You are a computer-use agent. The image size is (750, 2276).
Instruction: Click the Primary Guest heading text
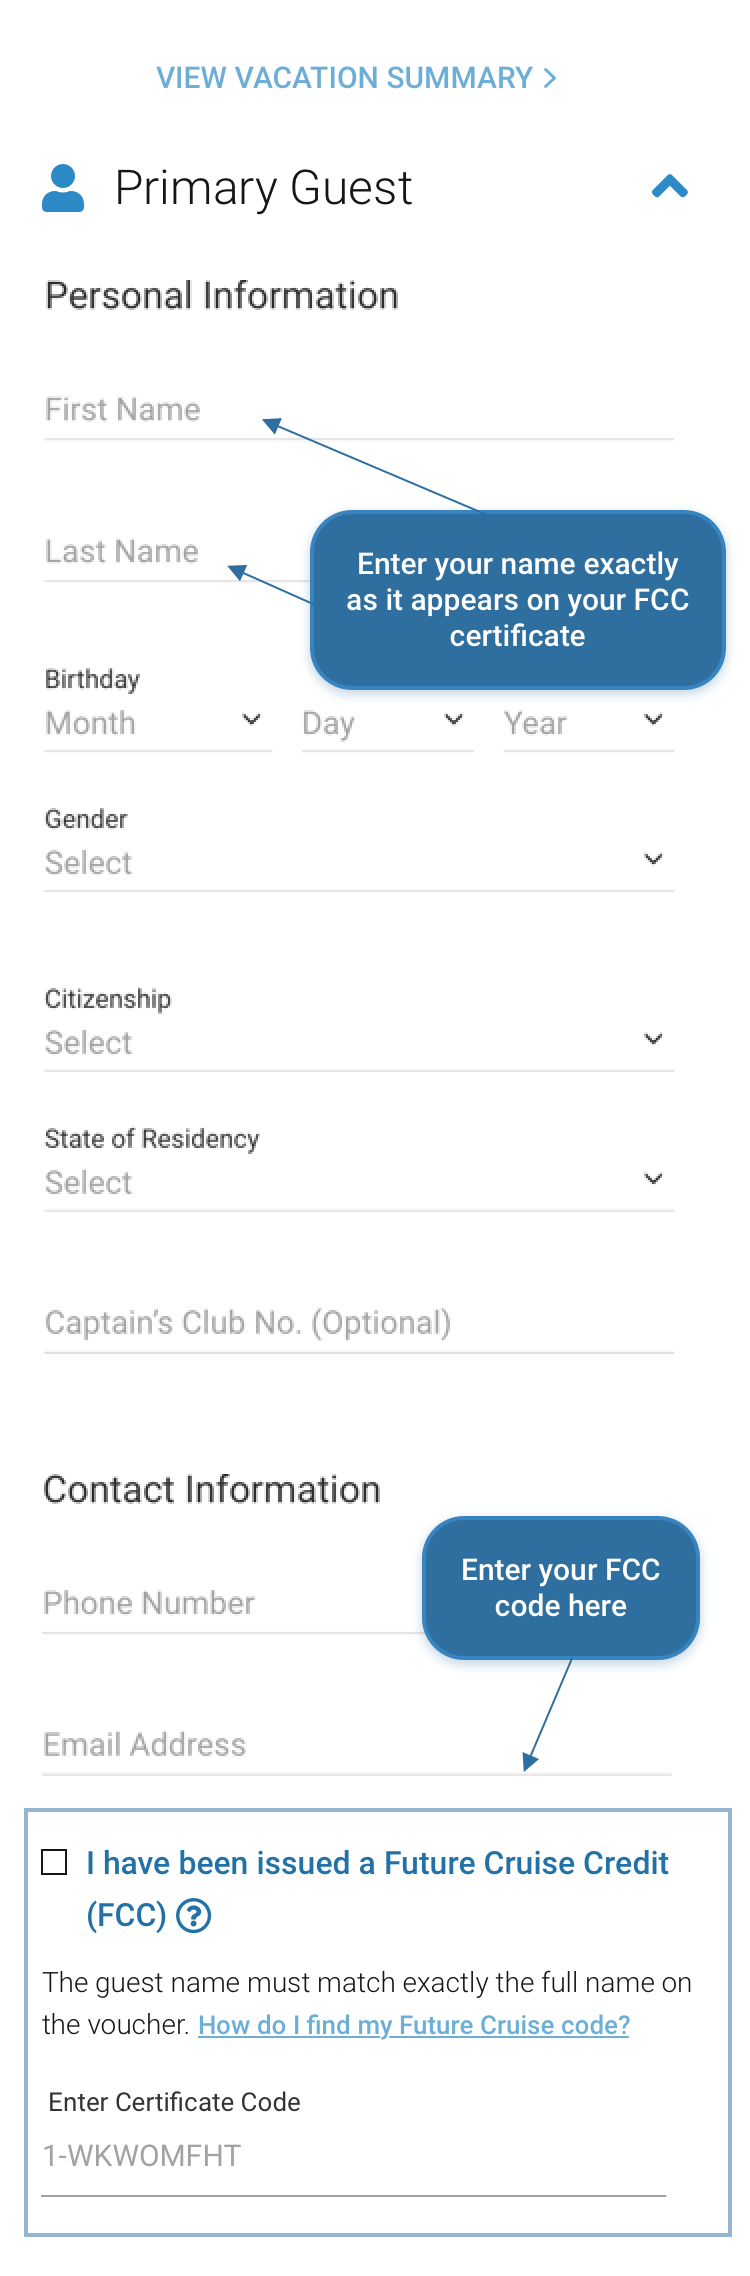coord(263,188)
